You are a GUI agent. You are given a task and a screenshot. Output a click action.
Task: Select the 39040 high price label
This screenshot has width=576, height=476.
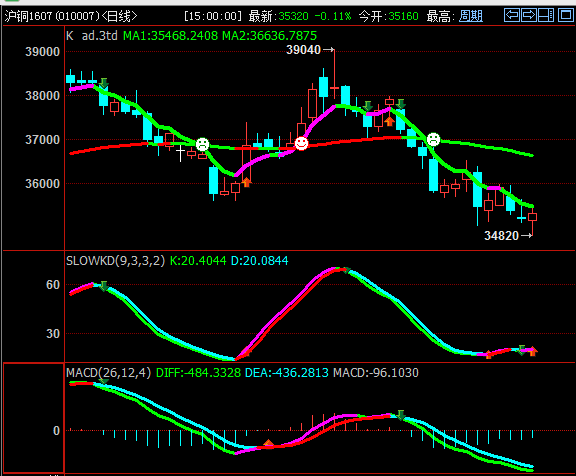pos(303,50)
